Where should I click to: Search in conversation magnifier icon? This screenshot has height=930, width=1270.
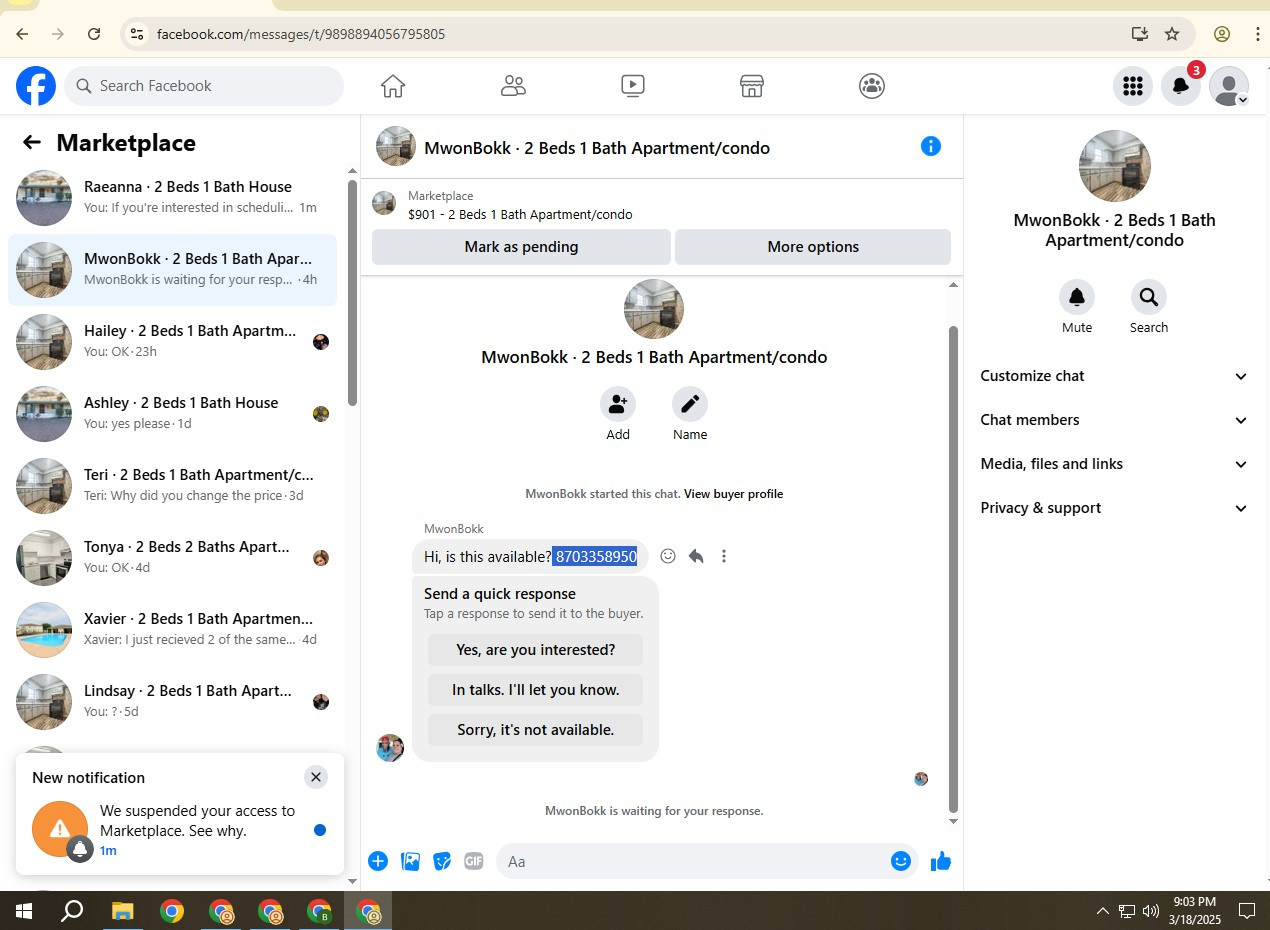tap(1149, 297)
